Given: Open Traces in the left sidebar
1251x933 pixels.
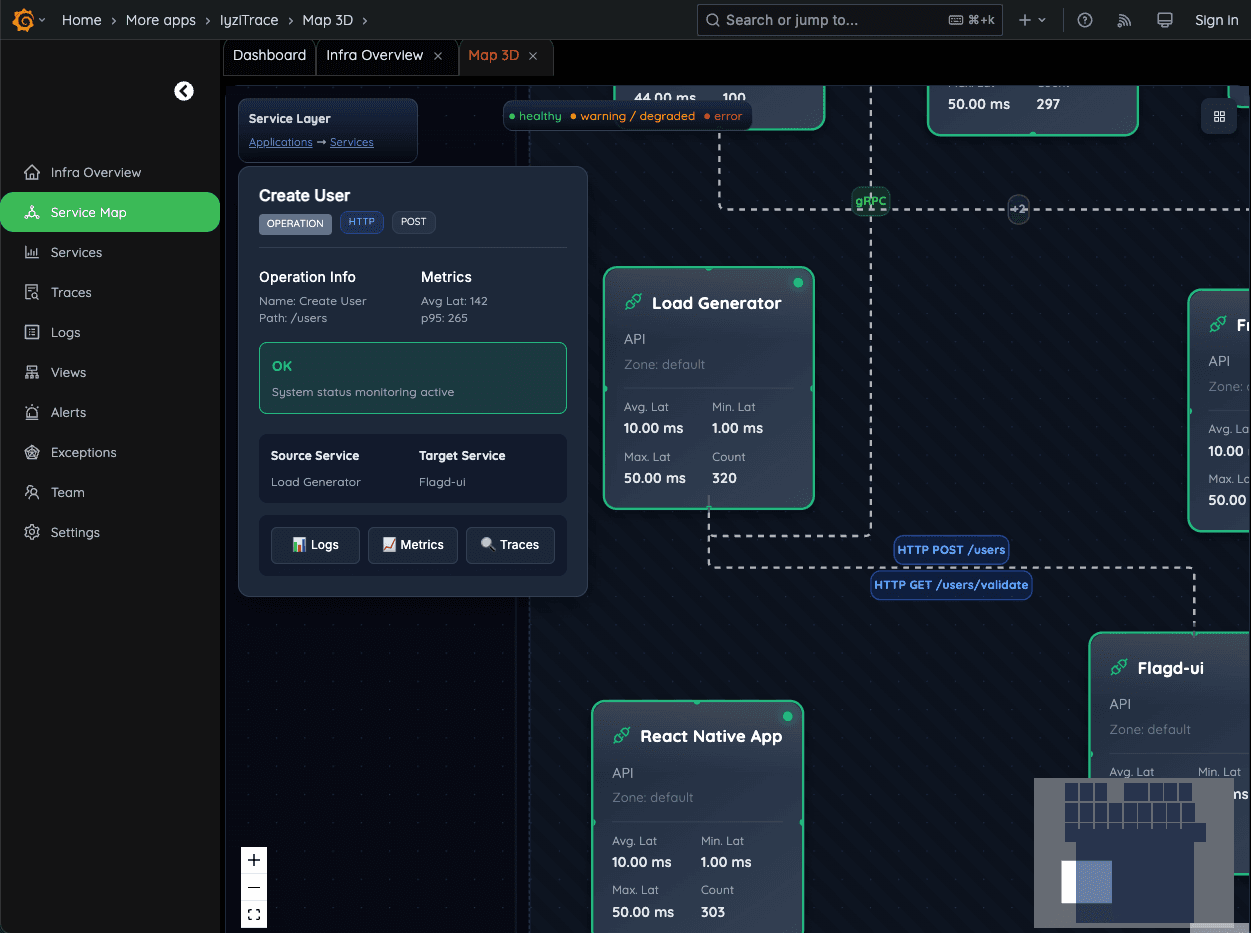Looking at the screenshot, I should (x=71, y=292).
